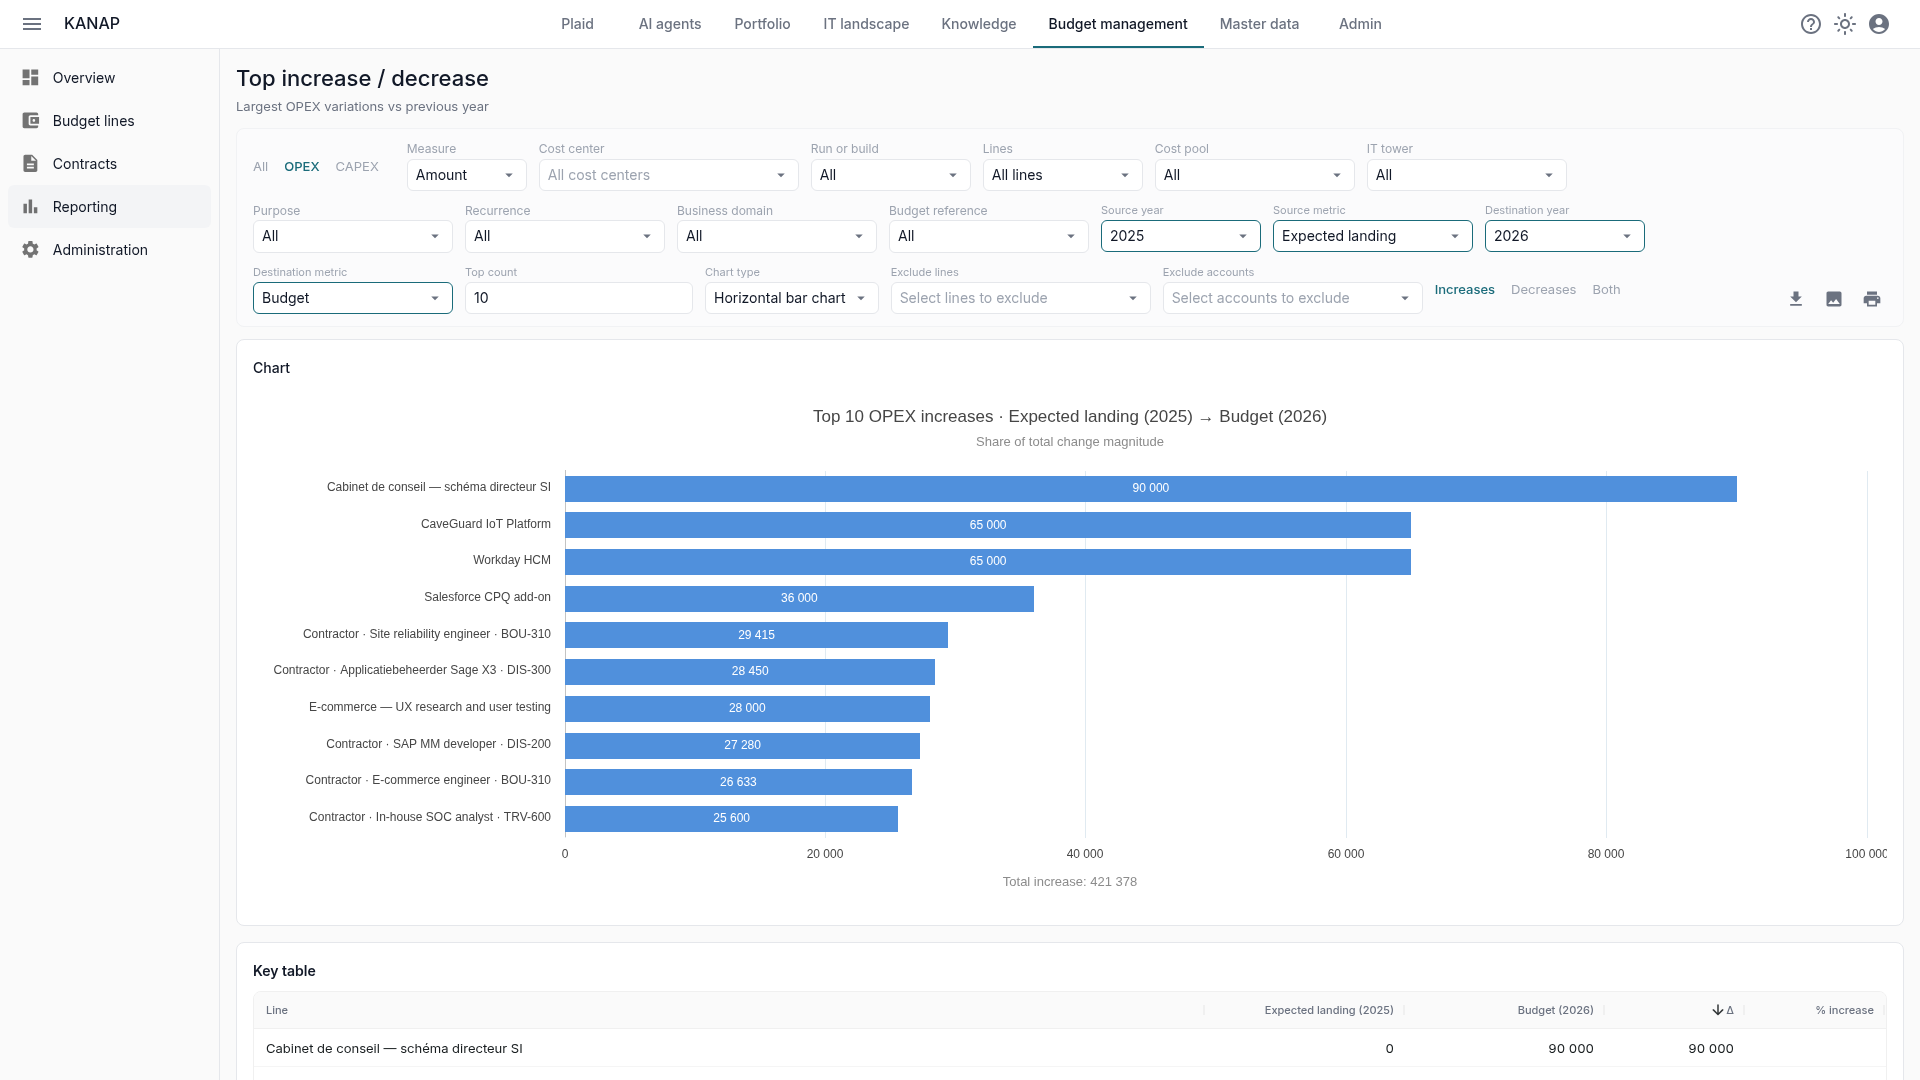Open the Measure dropdown
Image resolution: width=1920 pixels, height=1080 pixels.
click(x=466, y=175)
